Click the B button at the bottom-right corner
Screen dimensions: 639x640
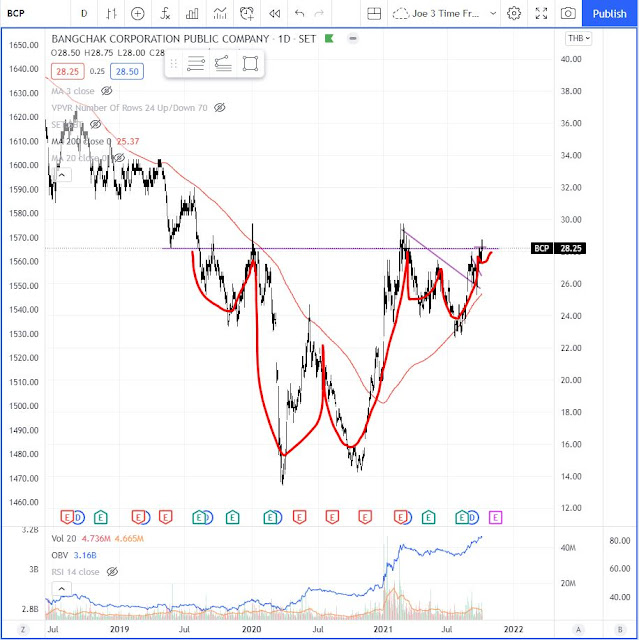[620, 629]
